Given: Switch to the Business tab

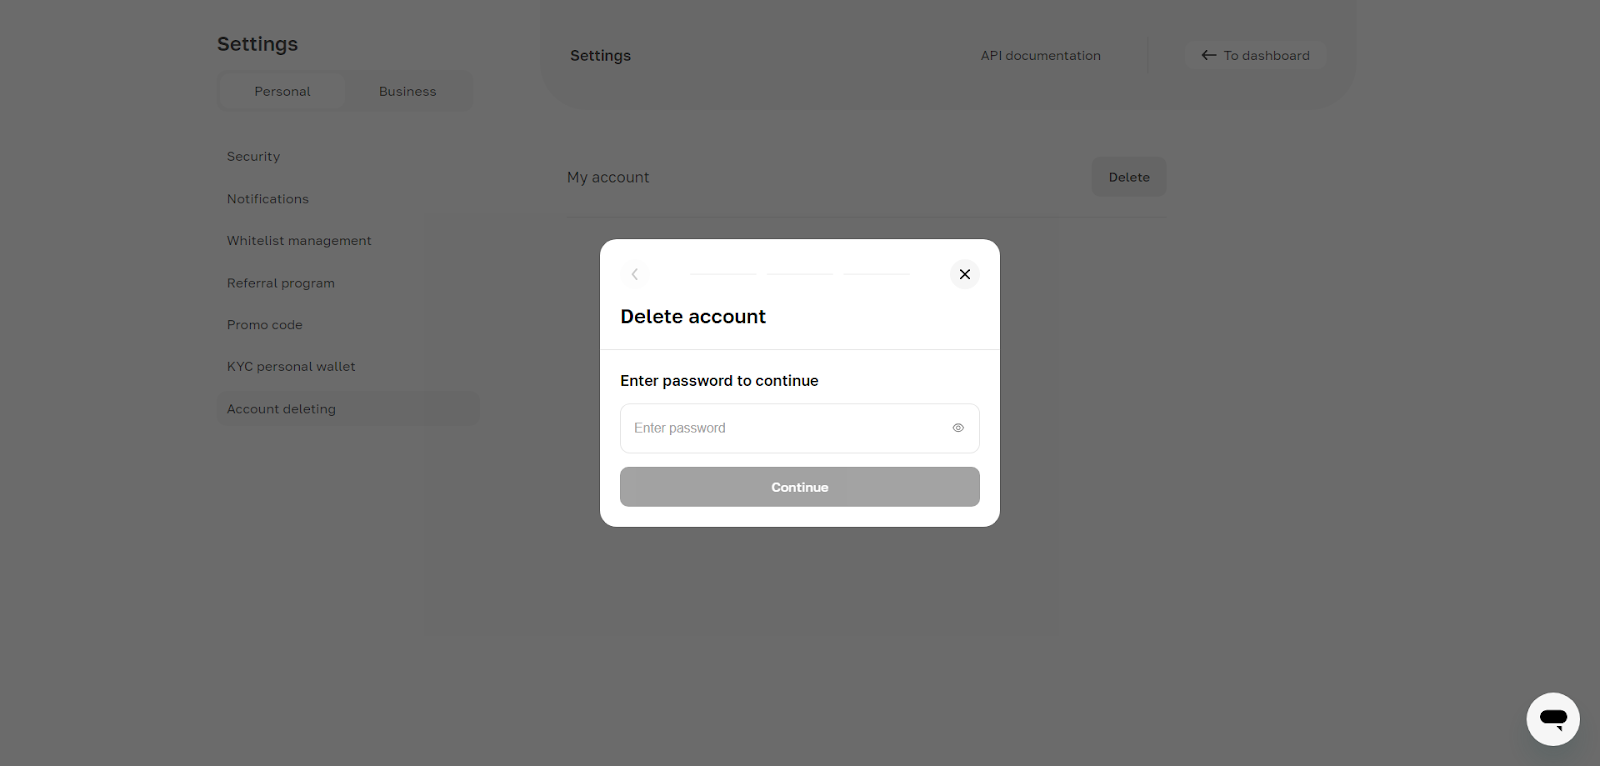Looking at the screenshot, I should pyautogui.click(x=407, y=91).
